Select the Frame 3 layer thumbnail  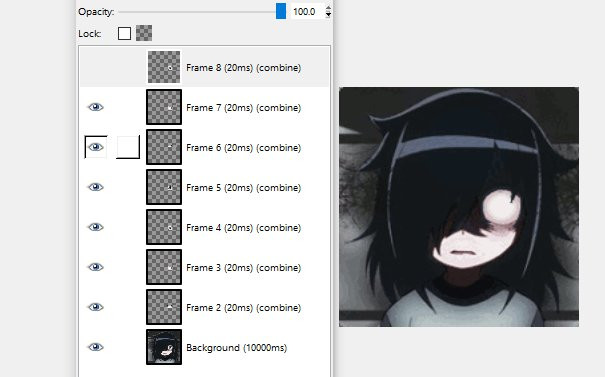pyautogui.click(x=164, y=267)
